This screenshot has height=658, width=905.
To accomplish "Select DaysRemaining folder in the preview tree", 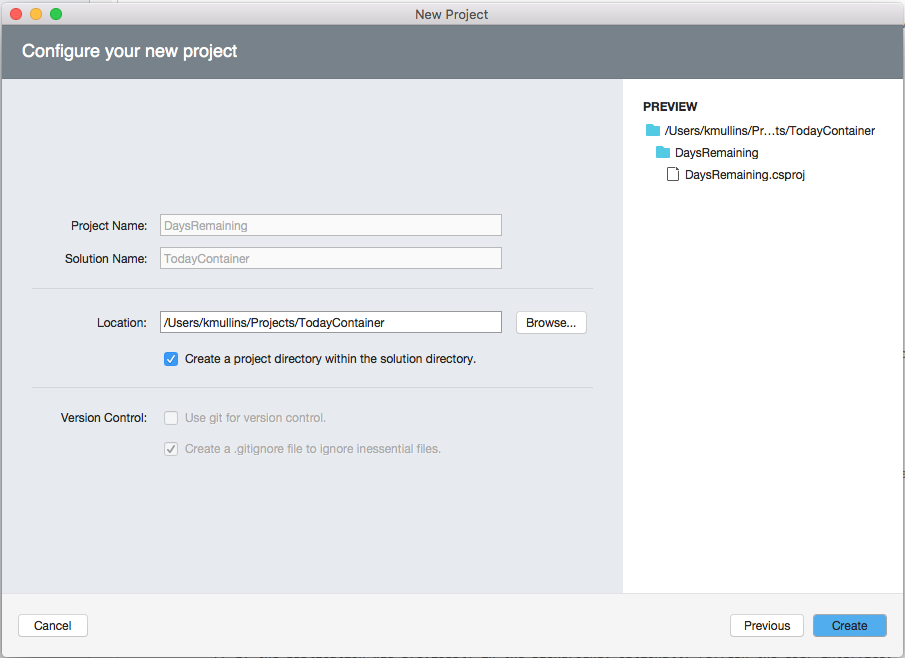I will pyautogui.click(x=716, y=152).
